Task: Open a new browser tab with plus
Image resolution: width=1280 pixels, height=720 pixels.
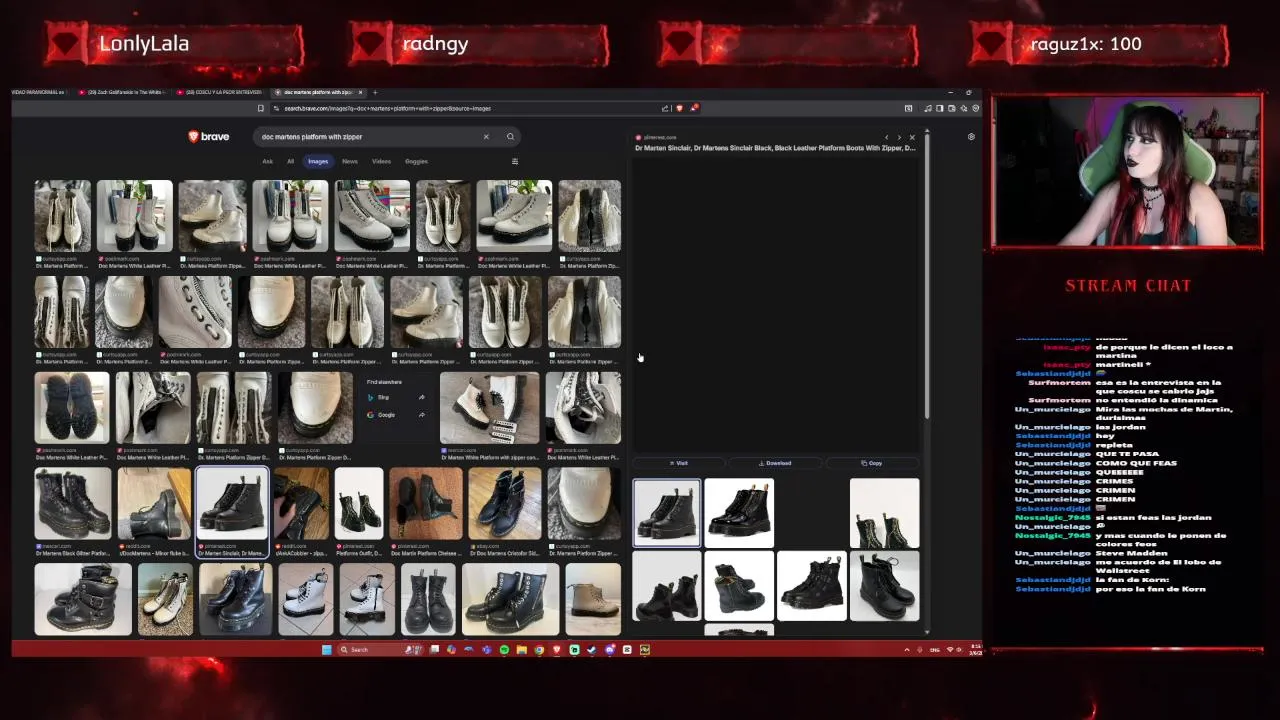Action: click(375, 92)
